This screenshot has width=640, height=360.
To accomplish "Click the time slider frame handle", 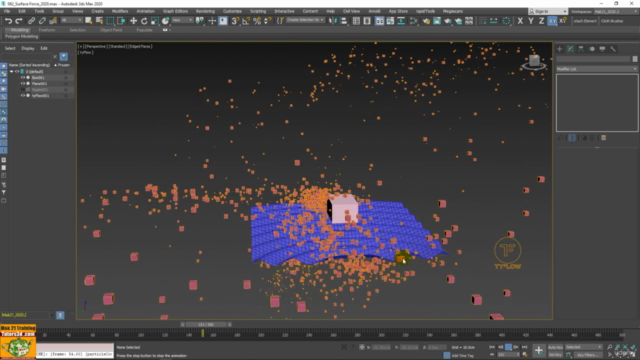I will pyautogui.click(x=206, y=324).
